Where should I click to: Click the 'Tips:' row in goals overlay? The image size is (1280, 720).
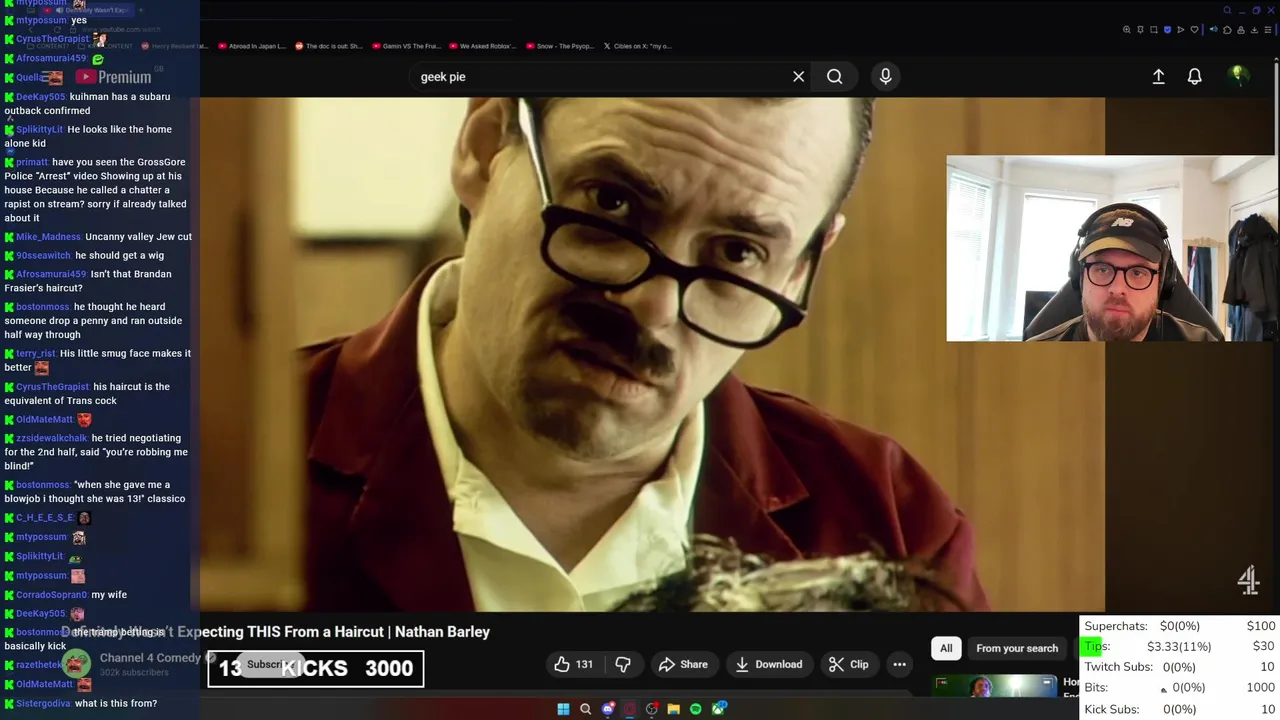click(x=1180, y=647)
